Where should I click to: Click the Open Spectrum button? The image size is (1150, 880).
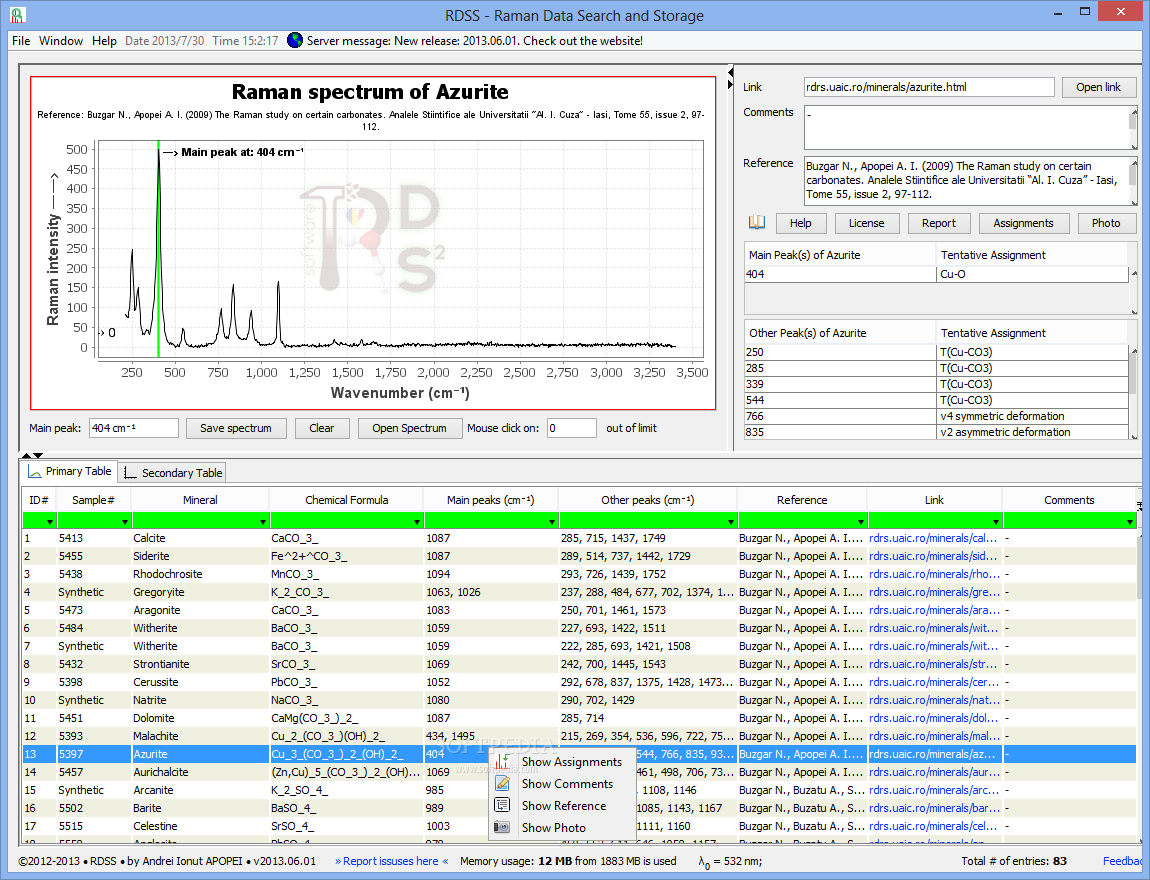[x=409, y=428]
